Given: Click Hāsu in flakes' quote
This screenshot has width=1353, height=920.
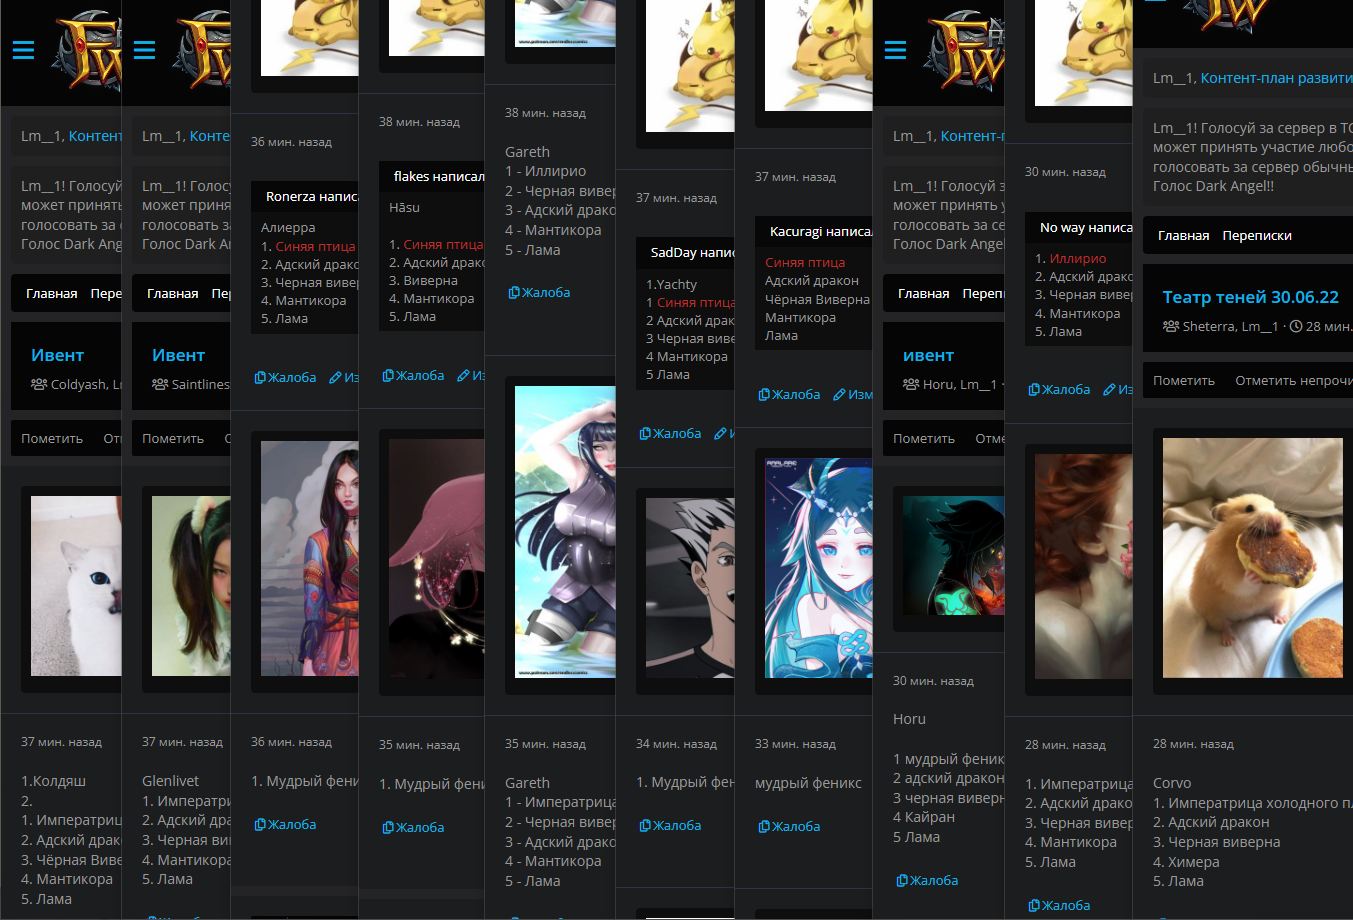Looking at the screenshot, I should point(404,207).
